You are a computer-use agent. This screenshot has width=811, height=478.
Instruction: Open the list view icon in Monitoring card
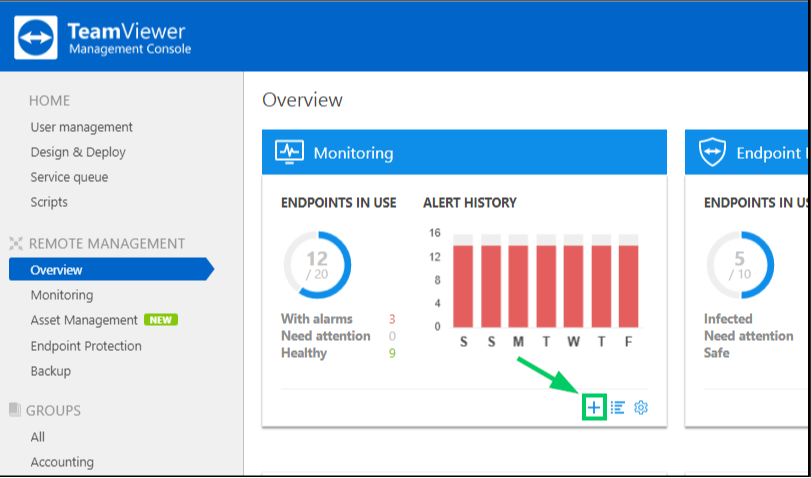point(618,408)
